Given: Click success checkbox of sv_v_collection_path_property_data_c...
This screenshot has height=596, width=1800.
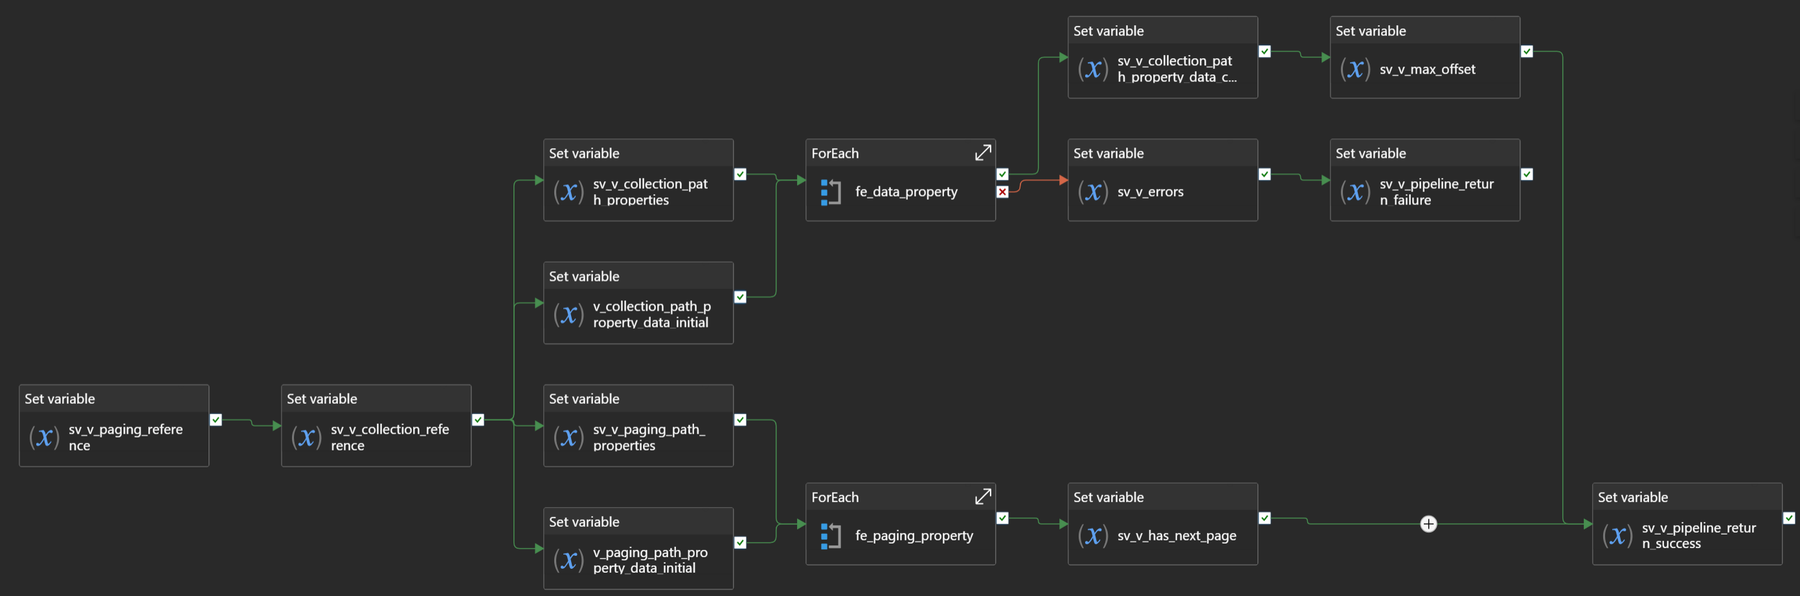Looking at the screenshot, I should [1265, 51].
